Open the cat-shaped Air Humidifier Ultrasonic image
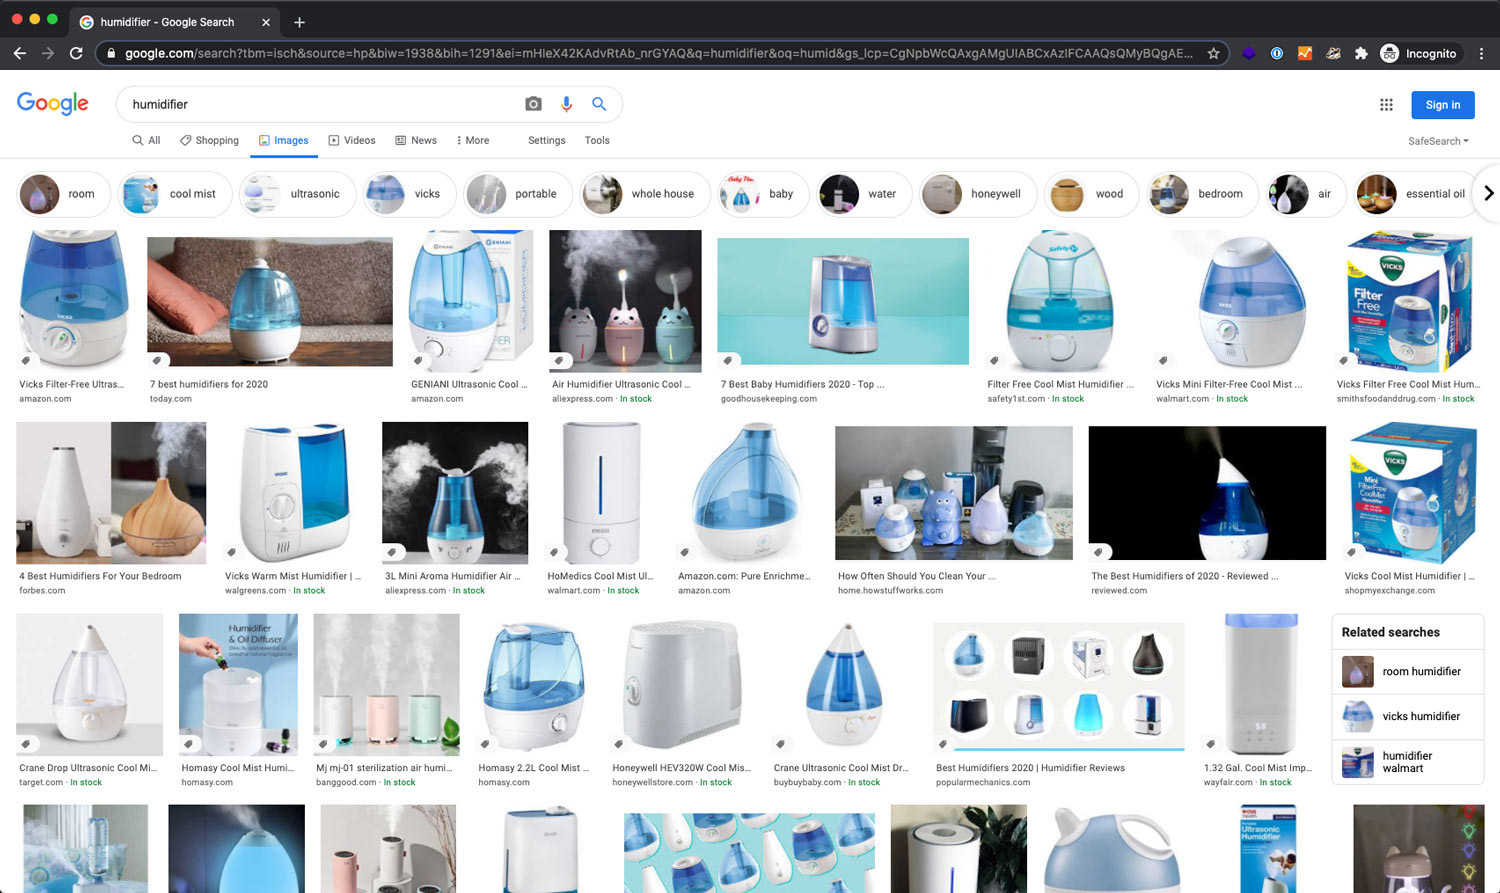The height and width of the screenshot is (893, 1500). 625,301
